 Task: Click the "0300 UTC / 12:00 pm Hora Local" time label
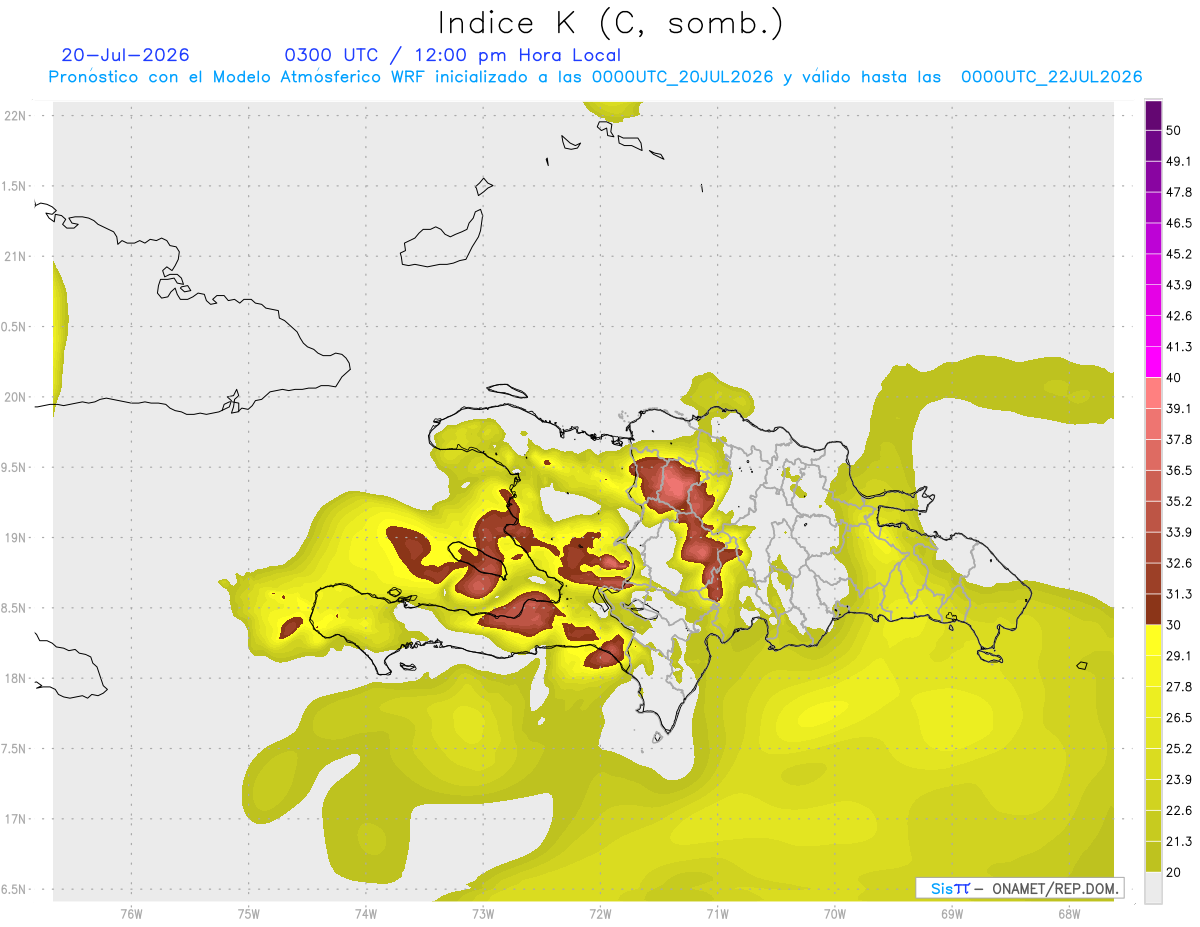coord(452,55)
